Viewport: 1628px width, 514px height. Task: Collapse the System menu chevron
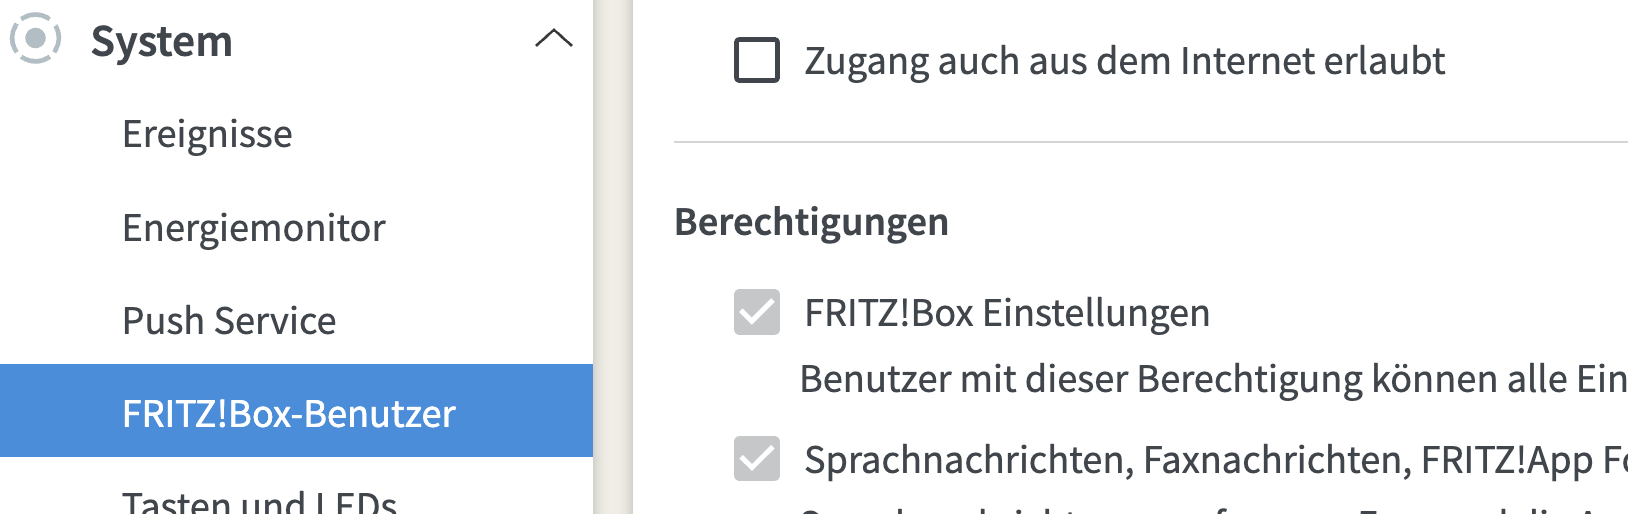[x=554, y=39]
